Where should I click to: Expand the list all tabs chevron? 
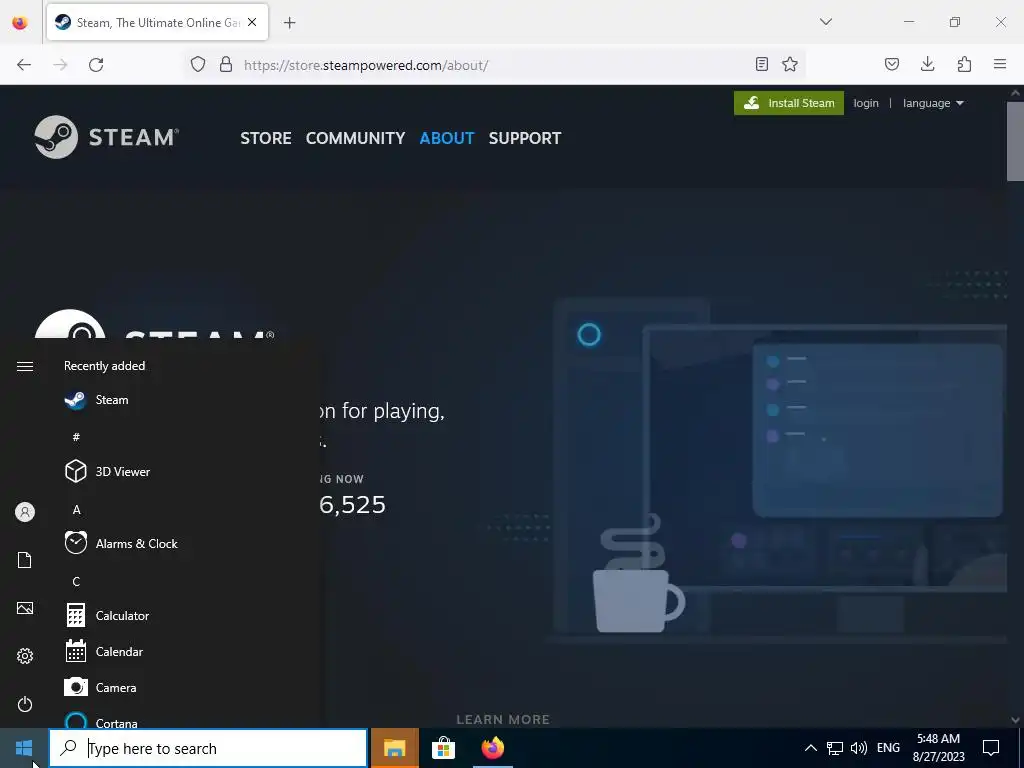pyautogui.click(x=826, y=22)
